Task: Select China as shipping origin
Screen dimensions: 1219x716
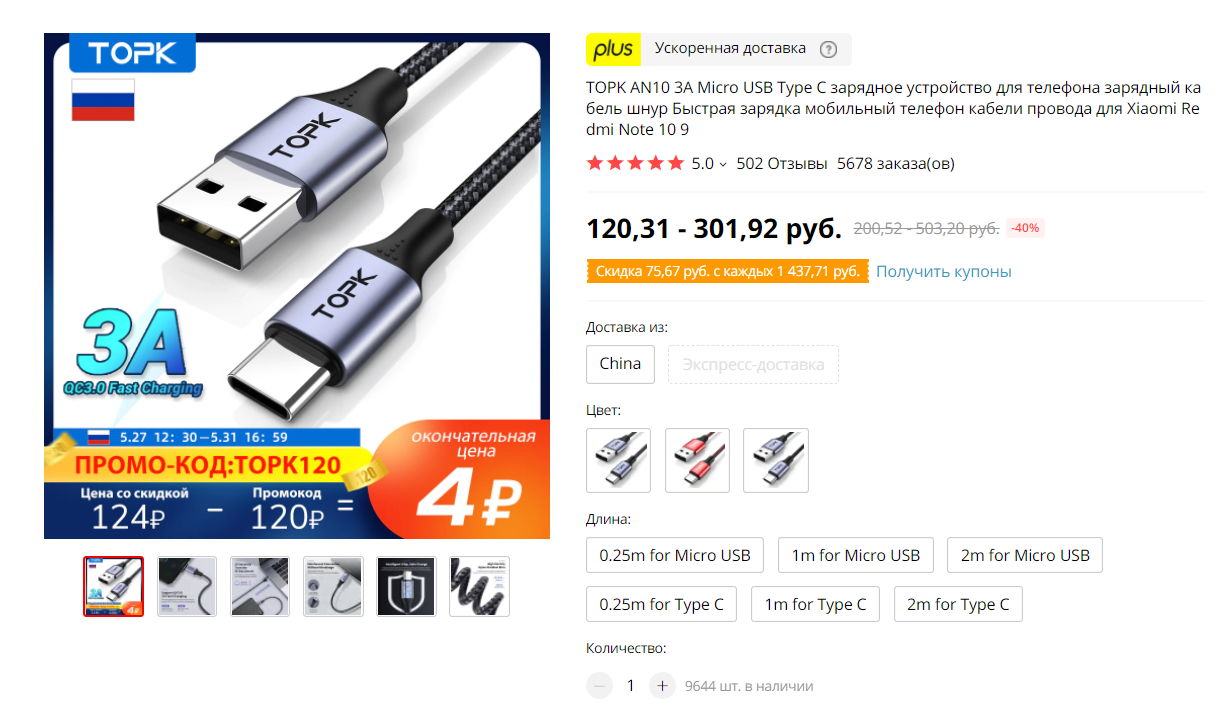Action: coord(620,364)
